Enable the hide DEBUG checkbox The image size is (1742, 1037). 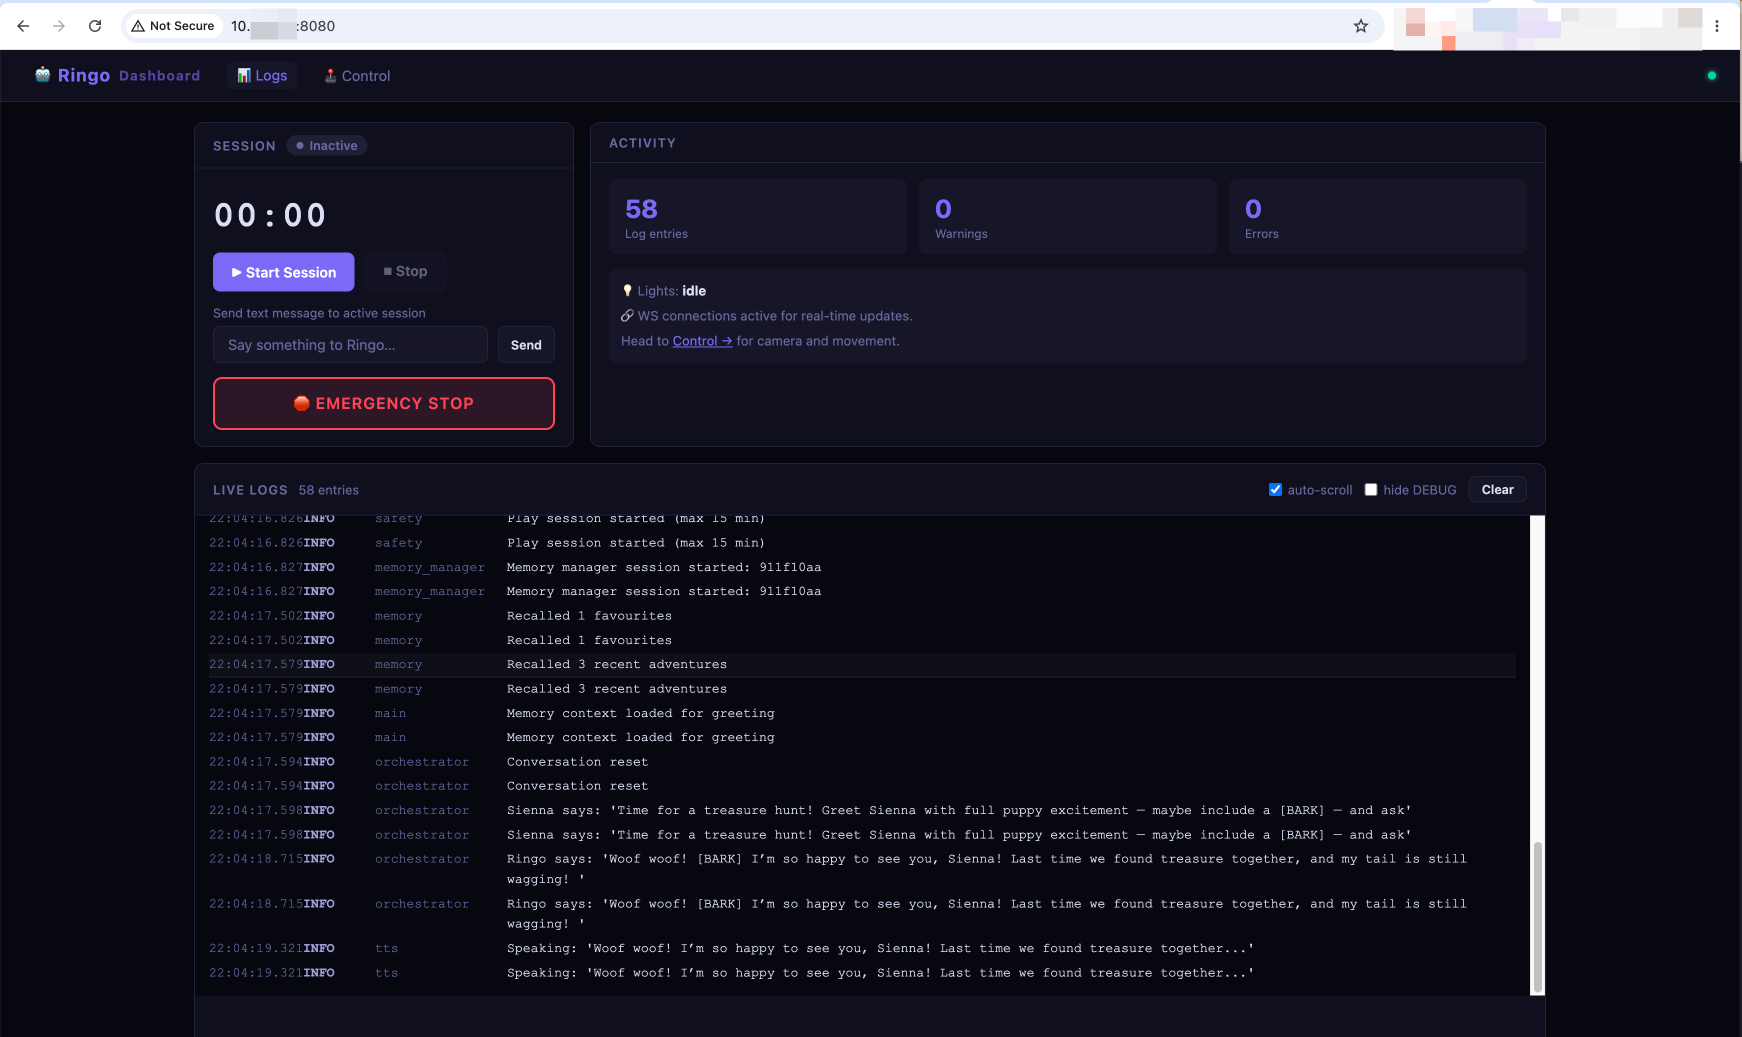[1371, 490]
